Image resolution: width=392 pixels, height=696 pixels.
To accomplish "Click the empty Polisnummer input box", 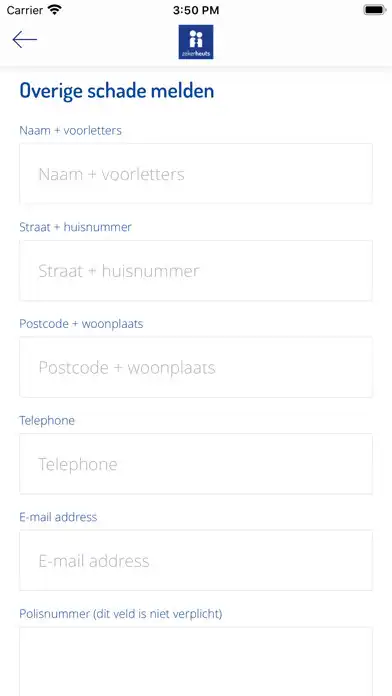I will 196,661.
